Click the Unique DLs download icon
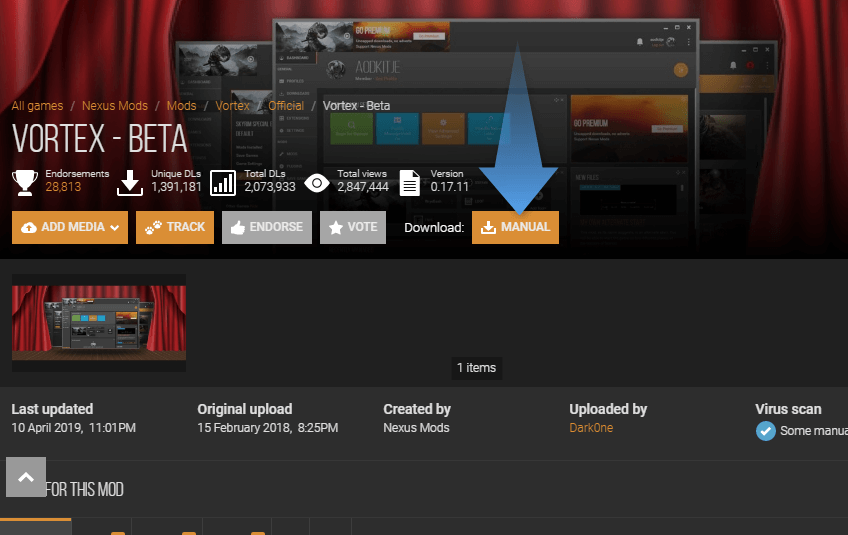Screen dimensions: 848x535 130,182
